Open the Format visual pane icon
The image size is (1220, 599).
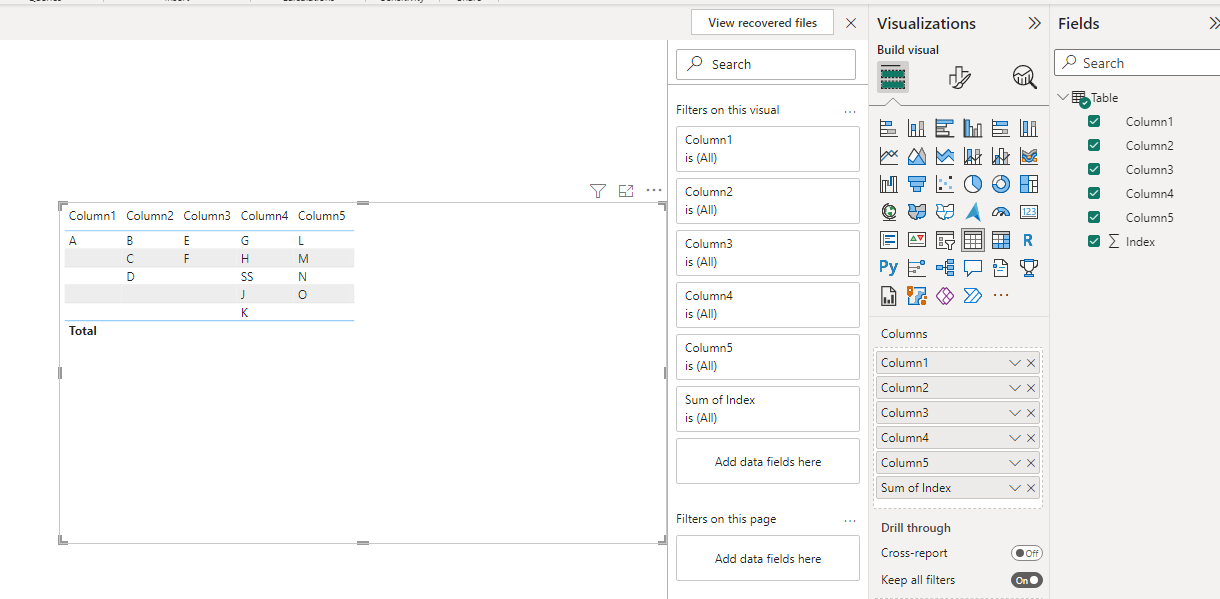[959, 77]
